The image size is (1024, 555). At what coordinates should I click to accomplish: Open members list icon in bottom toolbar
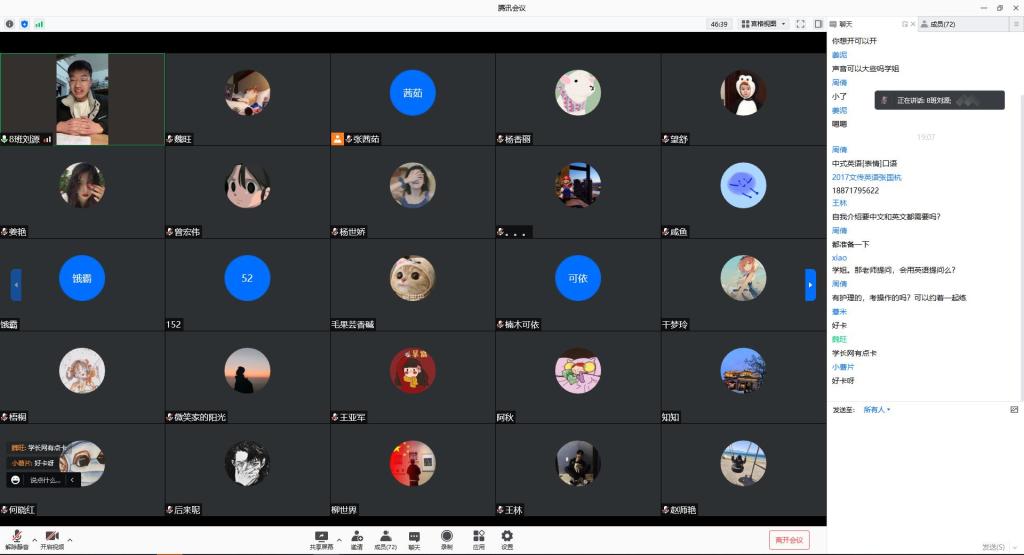[x=385, y=538]
